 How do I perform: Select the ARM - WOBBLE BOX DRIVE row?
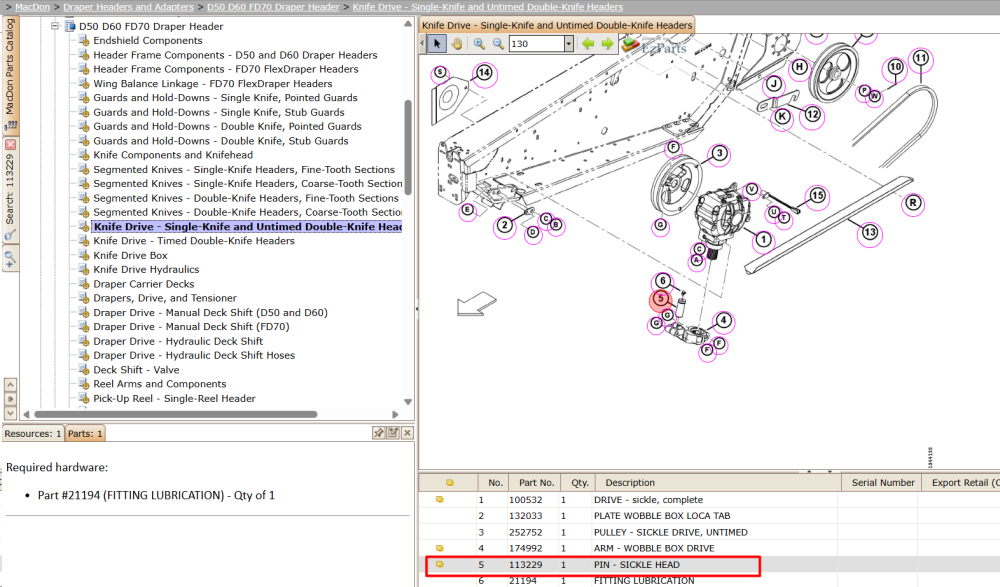pyautogui.click(x=708, y=548)
